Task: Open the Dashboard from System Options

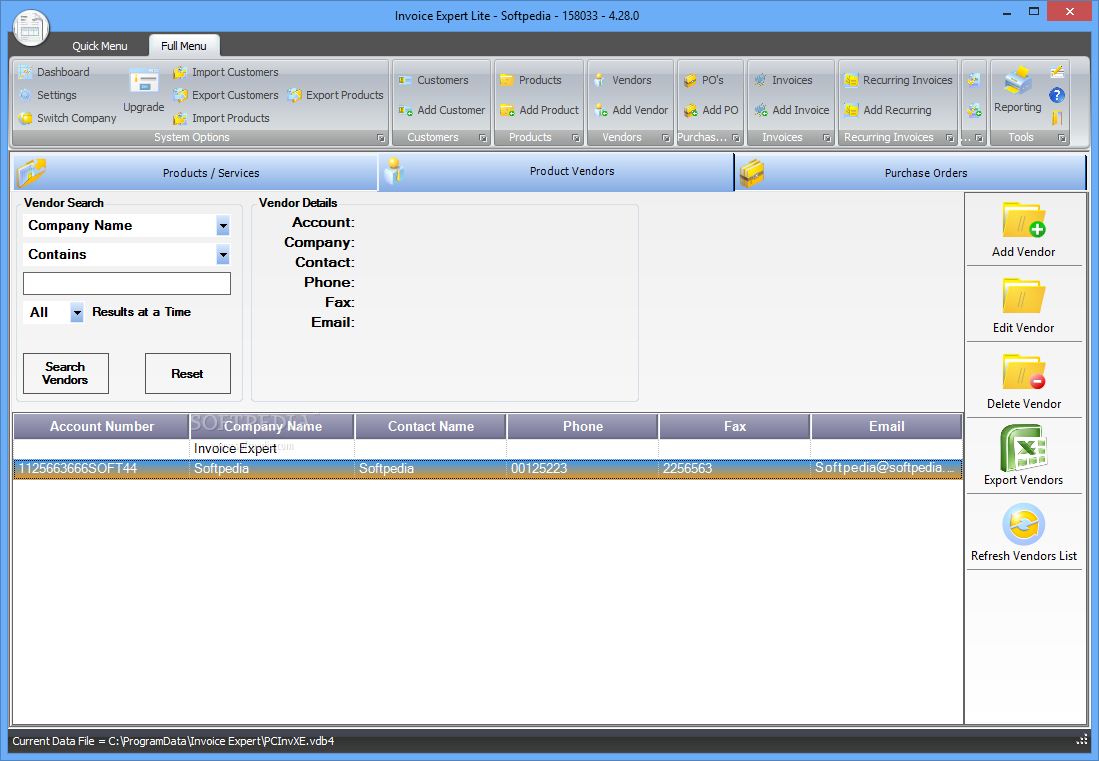Action: [55, 72]
